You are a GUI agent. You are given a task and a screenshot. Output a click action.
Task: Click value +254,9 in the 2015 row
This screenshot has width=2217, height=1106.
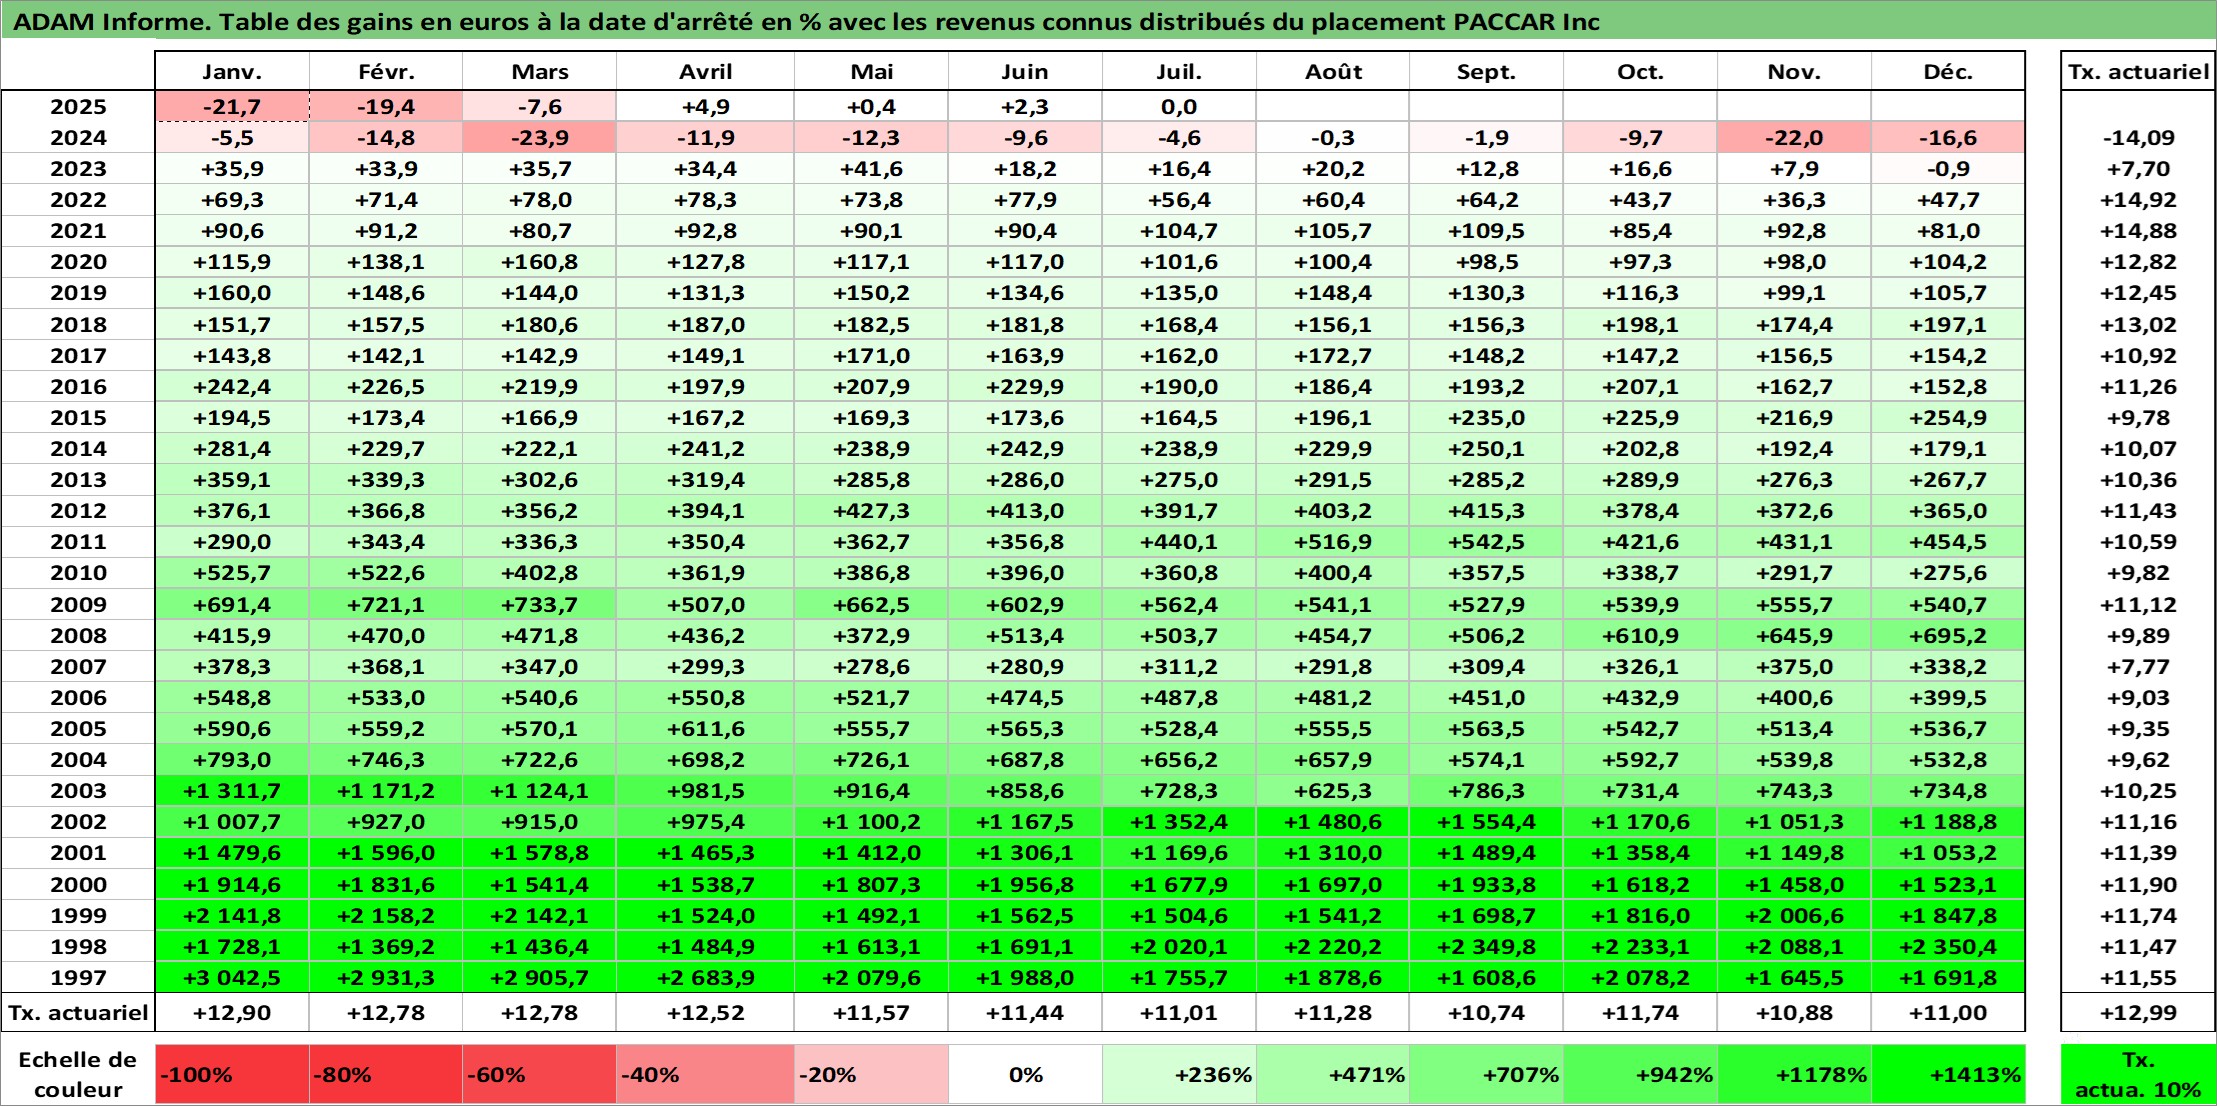coord(1948,418)
